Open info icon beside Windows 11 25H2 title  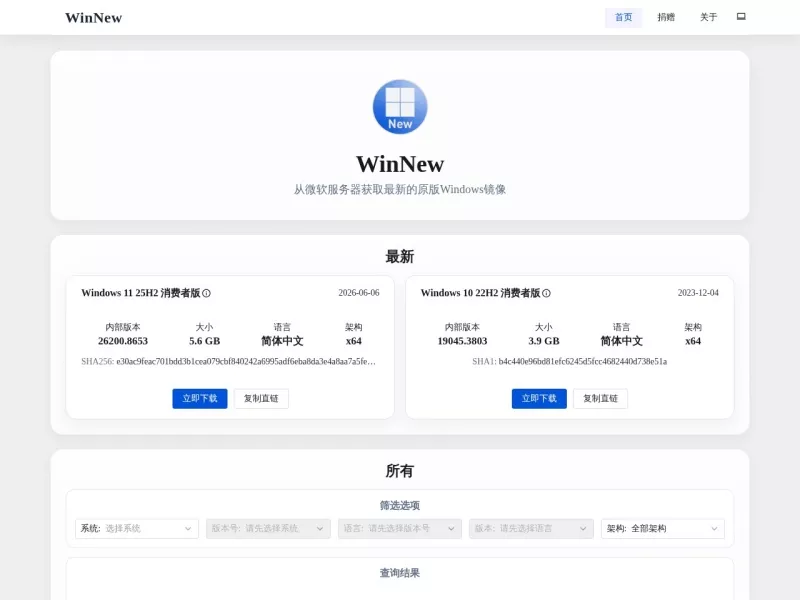click(206, 293)
